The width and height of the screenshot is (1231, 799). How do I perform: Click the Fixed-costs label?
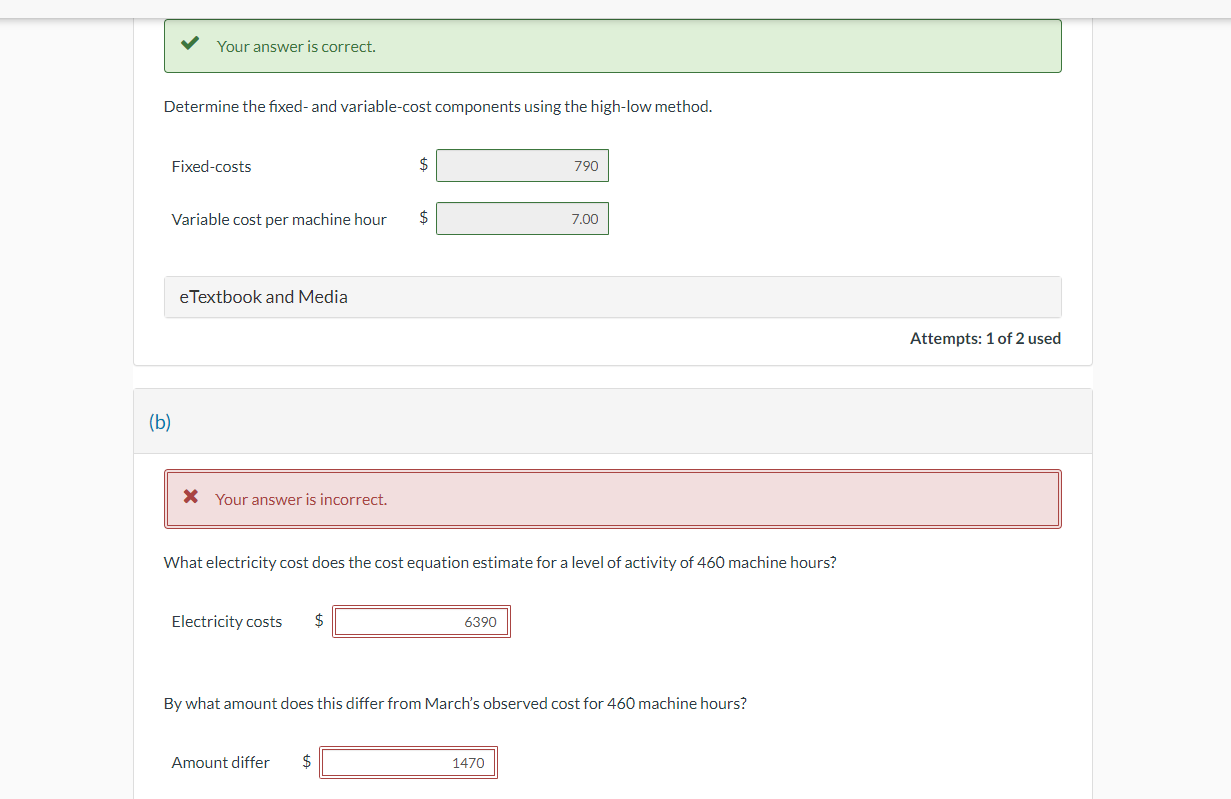pyautogui.click(x=211, y=166)
